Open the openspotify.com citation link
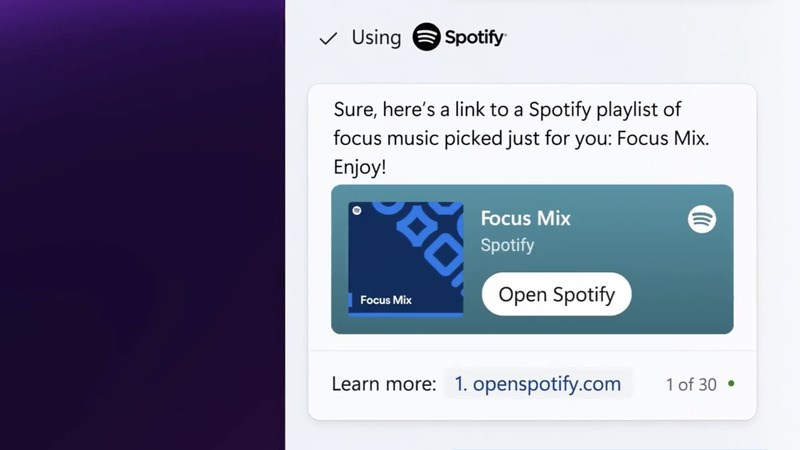The width and height of the screenshot is (800, 450). (x=538, y=383)
